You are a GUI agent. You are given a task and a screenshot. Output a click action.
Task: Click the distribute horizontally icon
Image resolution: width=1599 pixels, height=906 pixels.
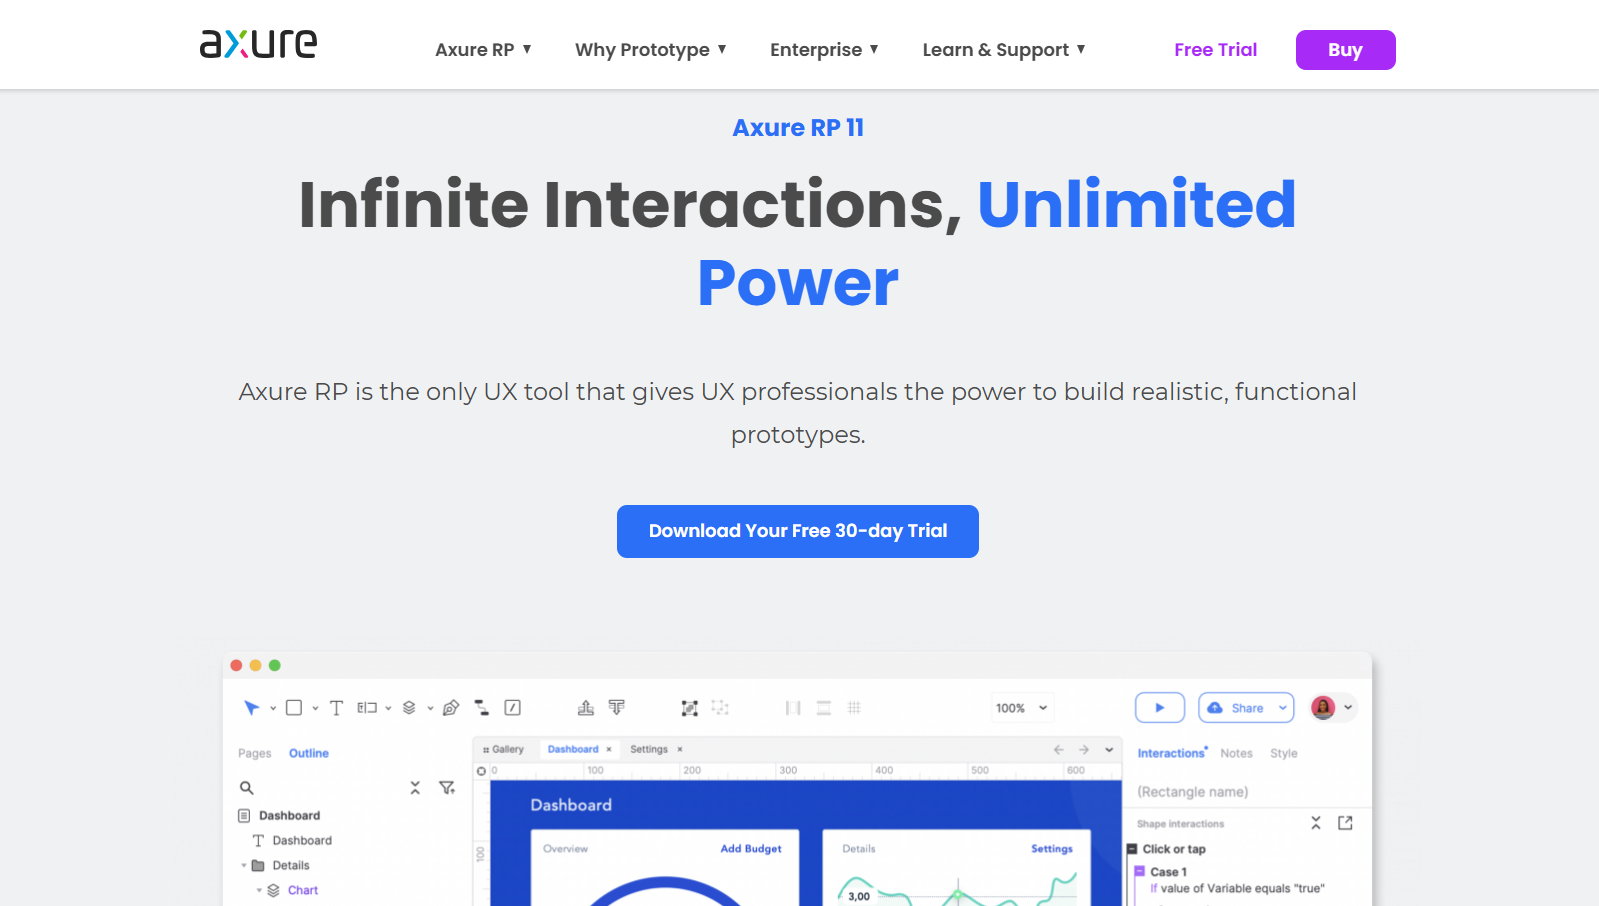(793, 708)
